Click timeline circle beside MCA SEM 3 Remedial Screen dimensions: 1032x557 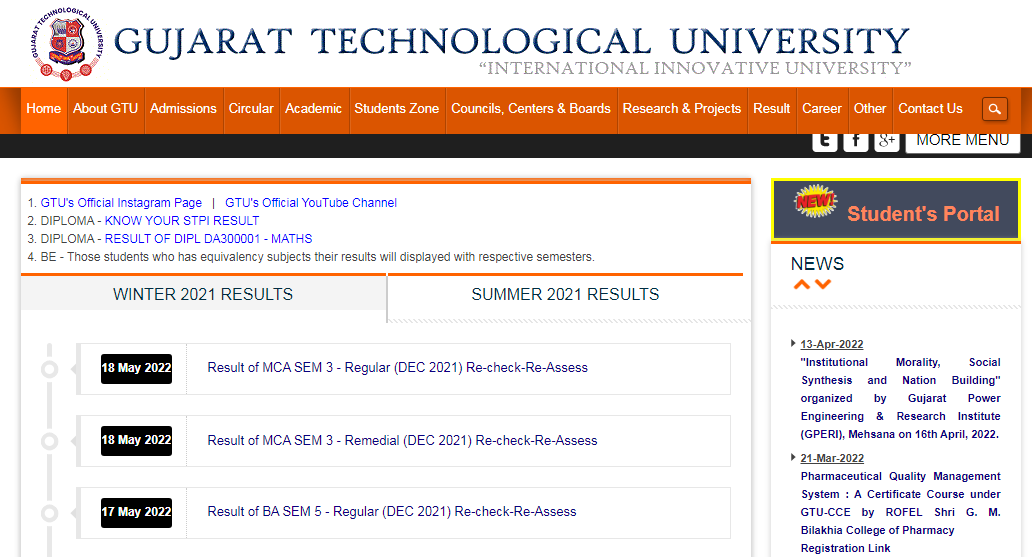pyautogui.click(x=49, y=441)
